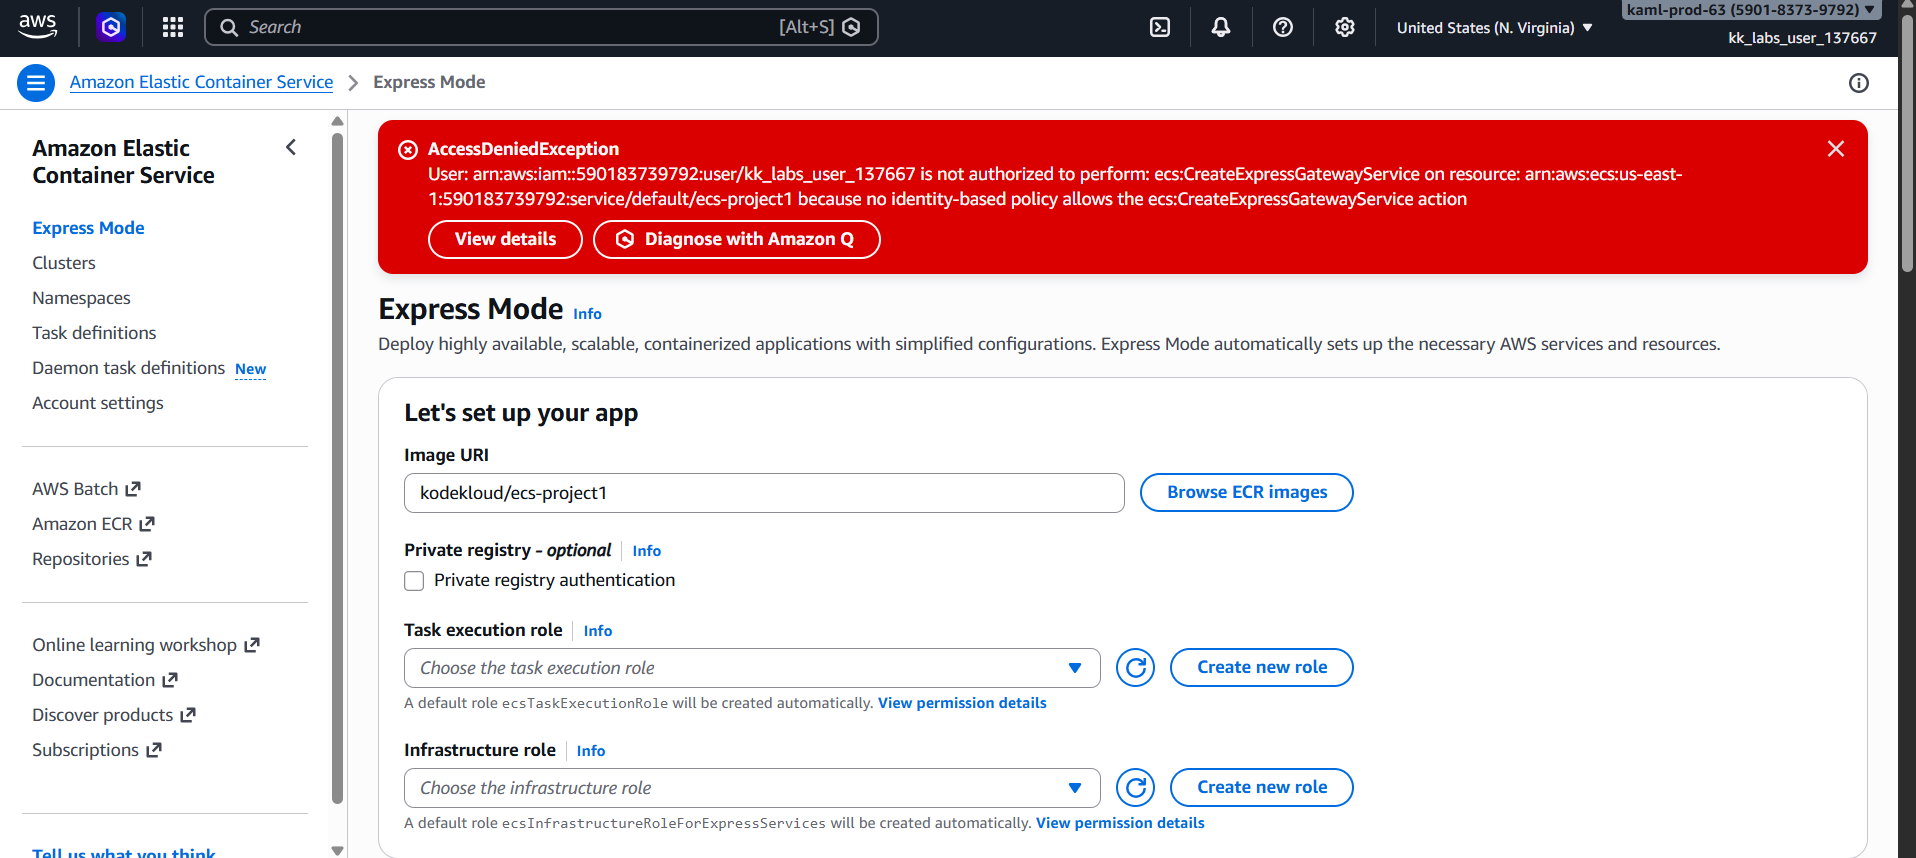Viewport: 1916px width, 858px height.
Task: Open Info link for Task execution role
Action: click(598, 631)
